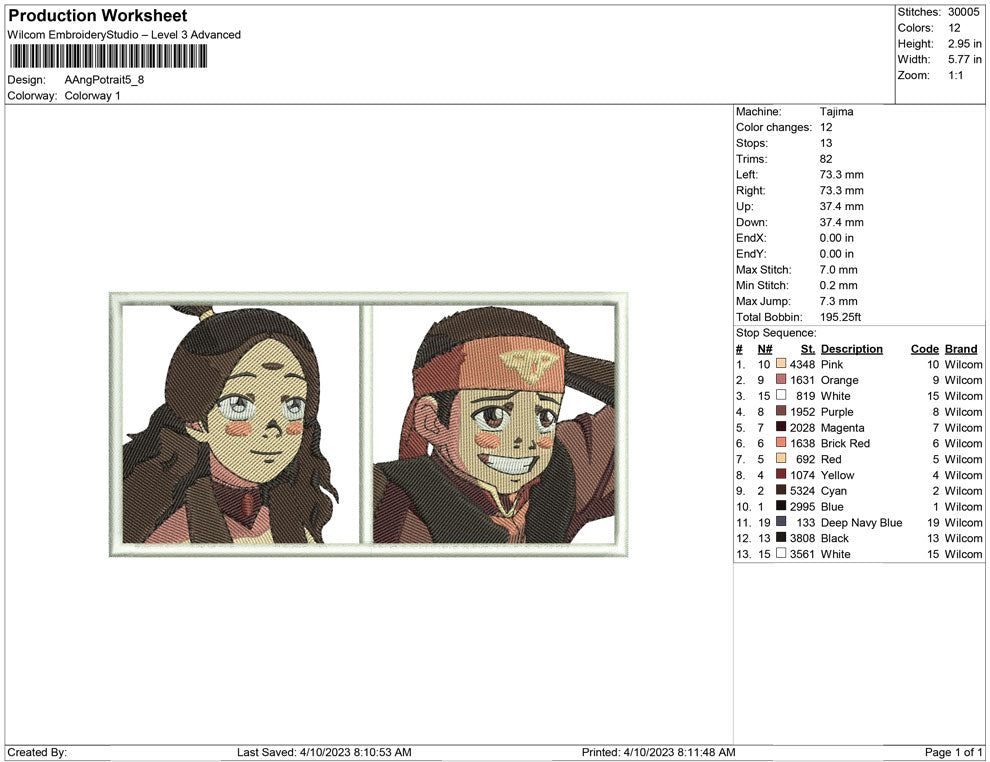Click the Total Bobbin value 195.25ft
This screenshot has width=990, height=762.
[x=840, y=317]
